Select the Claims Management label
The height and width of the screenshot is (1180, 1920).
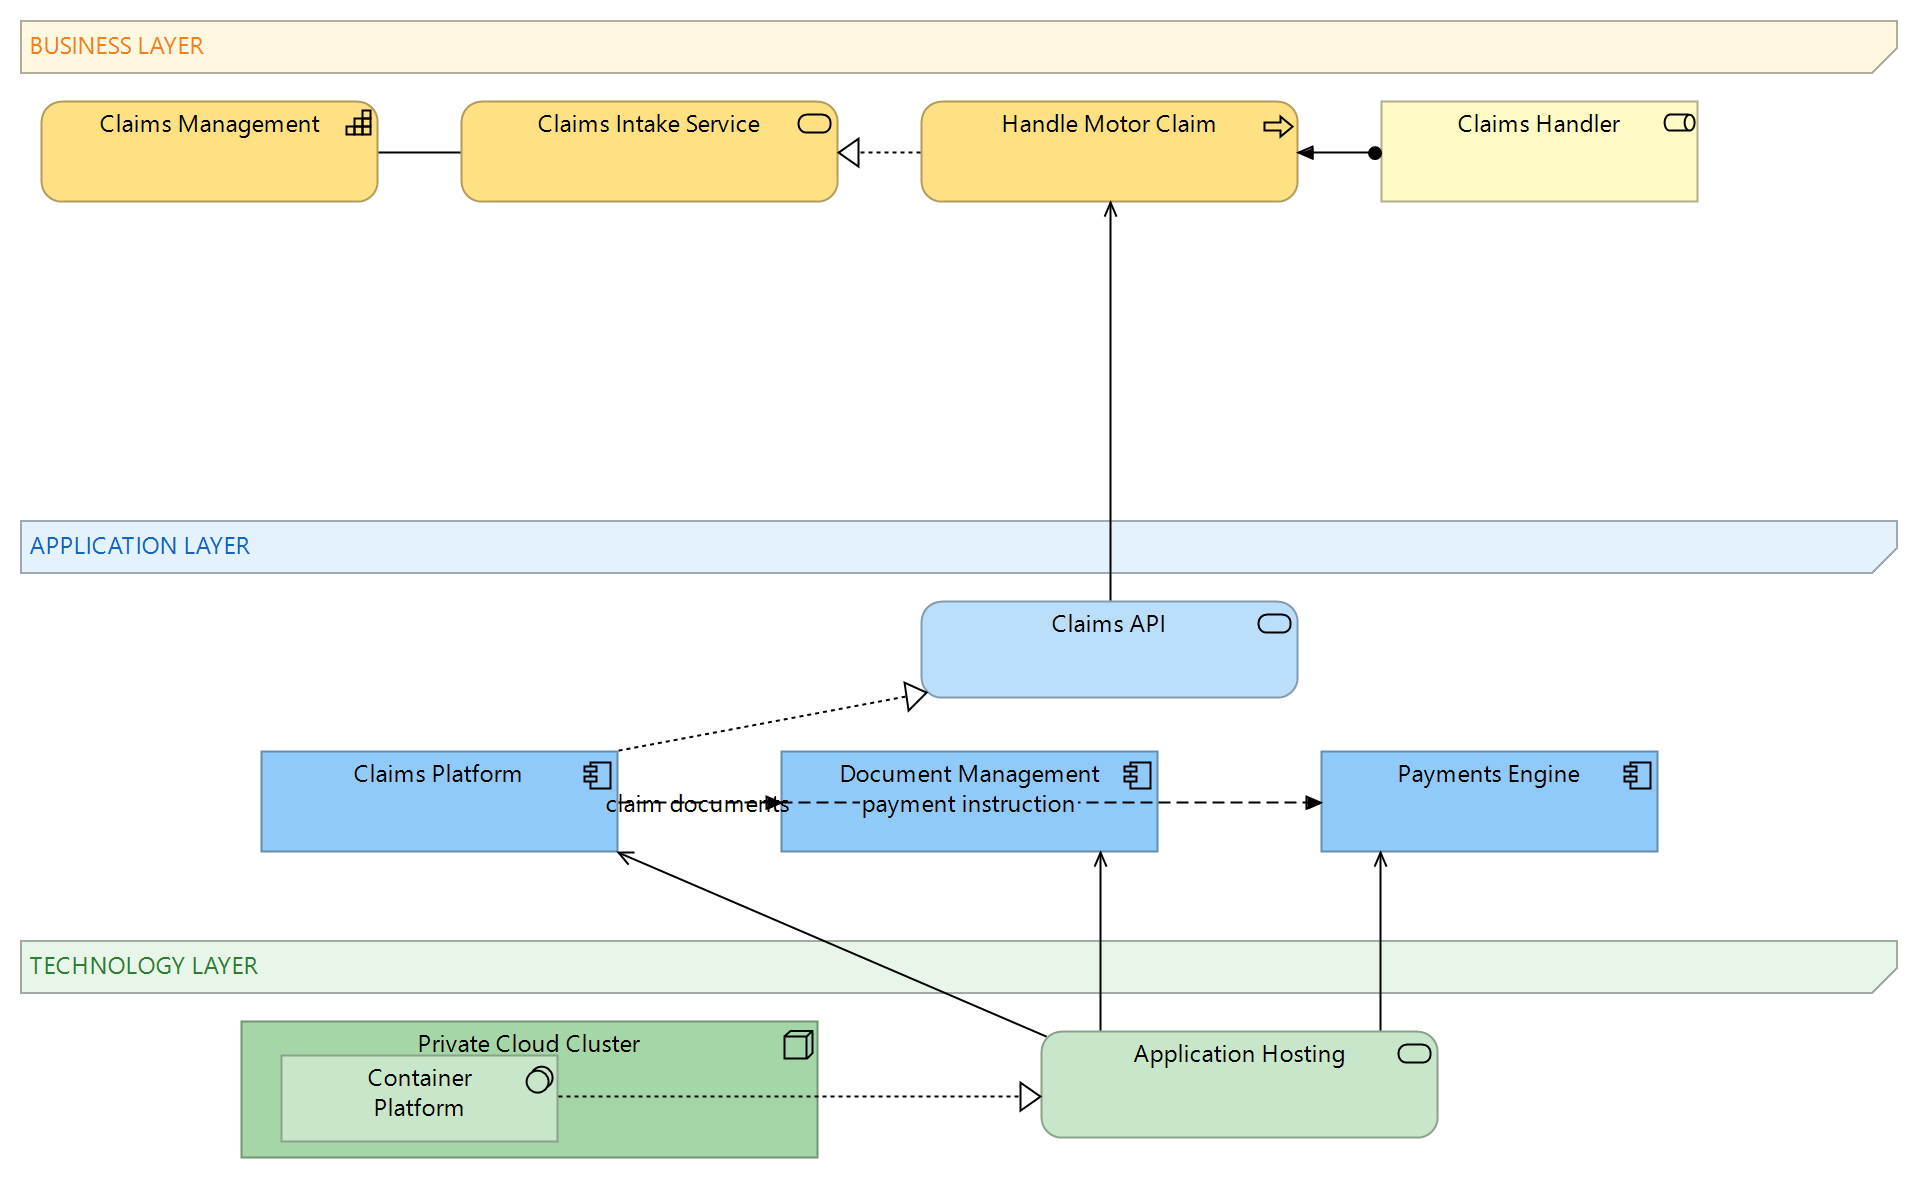tap(209, 124)
